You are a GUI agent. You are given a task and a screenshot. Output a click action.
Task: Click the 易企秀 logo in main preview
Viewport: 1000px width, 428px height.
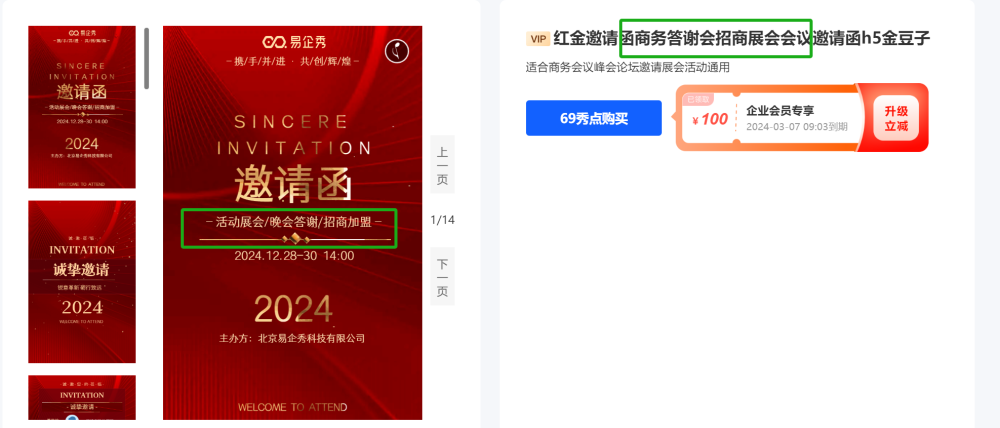pos(293,43)
